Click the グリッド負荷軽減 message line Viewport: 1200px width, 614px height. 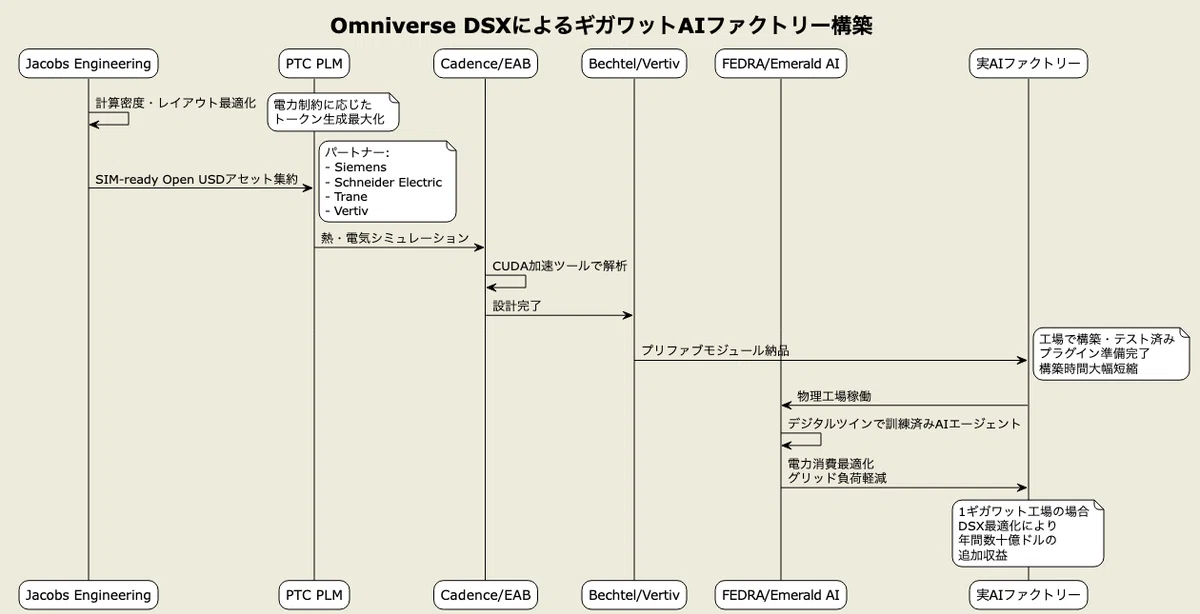(837, 479)
